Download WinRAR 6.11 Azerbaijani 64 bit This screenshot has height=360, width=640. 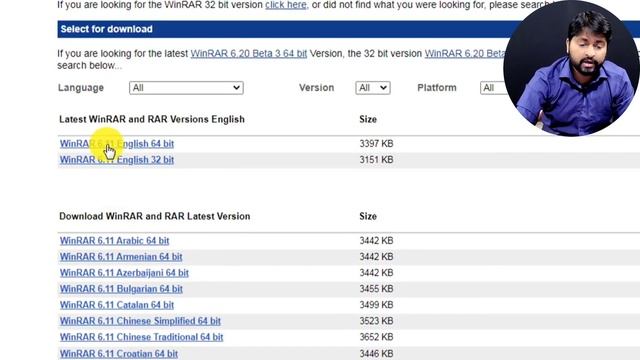(x=124, y=273)
